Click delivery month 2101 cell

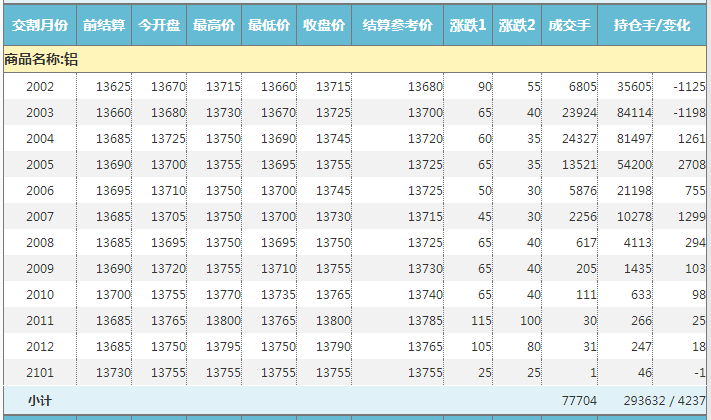pos(40,372)
